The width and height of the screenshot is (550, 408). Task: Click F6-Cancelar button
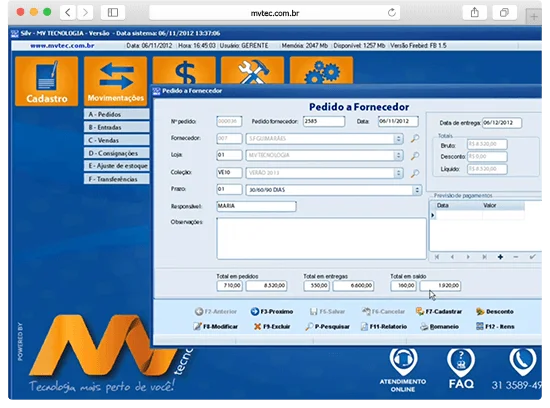coord(383,312)
